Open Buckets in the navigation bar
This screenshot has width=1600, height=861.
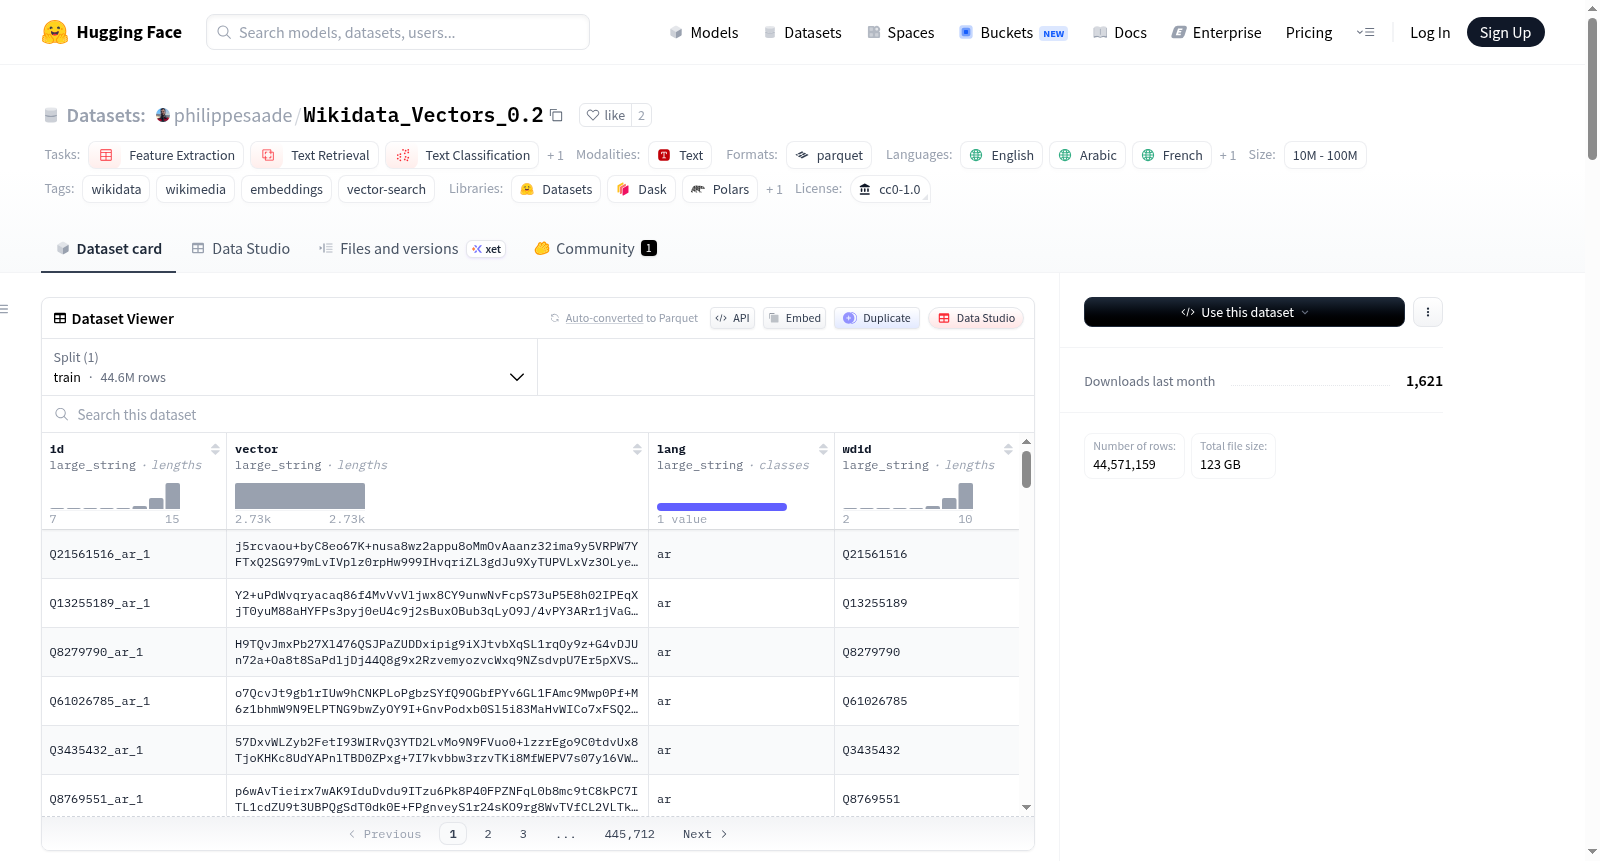[1013, 32]
